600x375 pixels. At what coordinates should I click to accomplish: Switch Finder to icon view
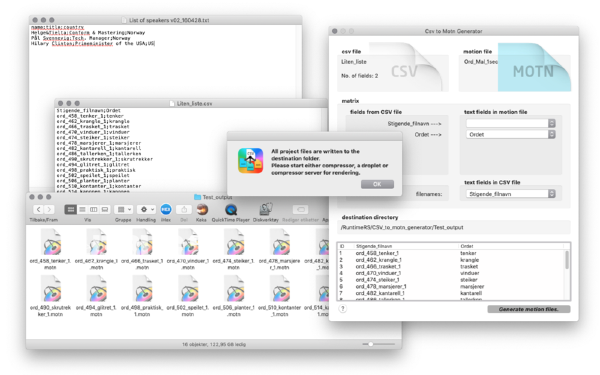tap(70, 209)
